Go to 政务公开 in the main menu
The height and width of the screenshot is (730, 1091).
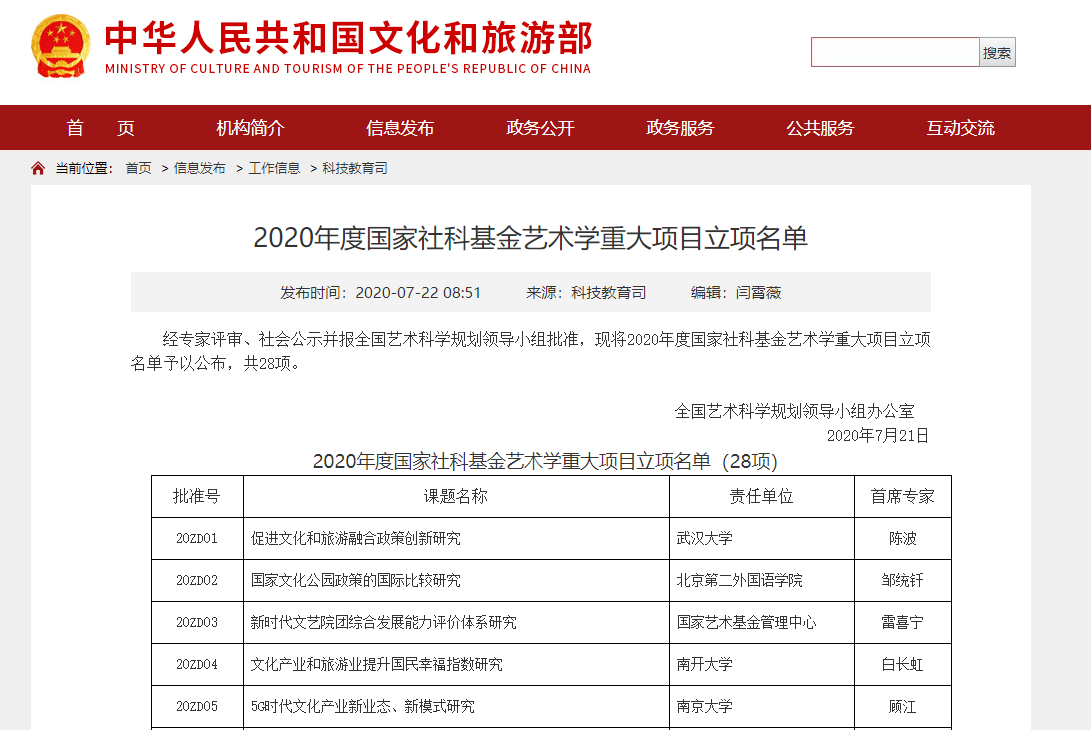[x=540, y=128]
